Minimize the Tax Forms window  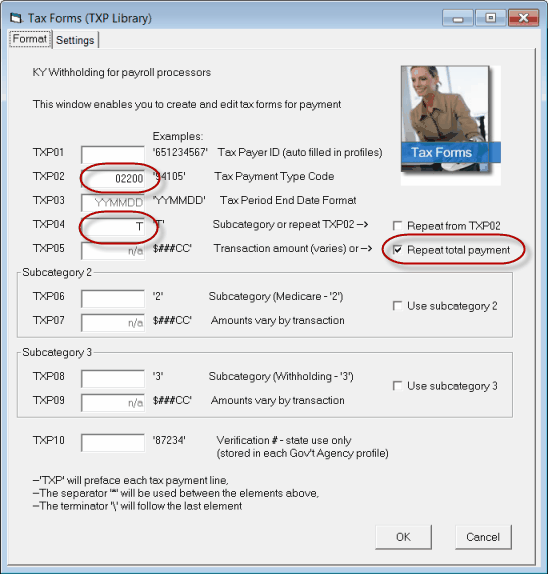pyautogui.click(x=458, y=18)
